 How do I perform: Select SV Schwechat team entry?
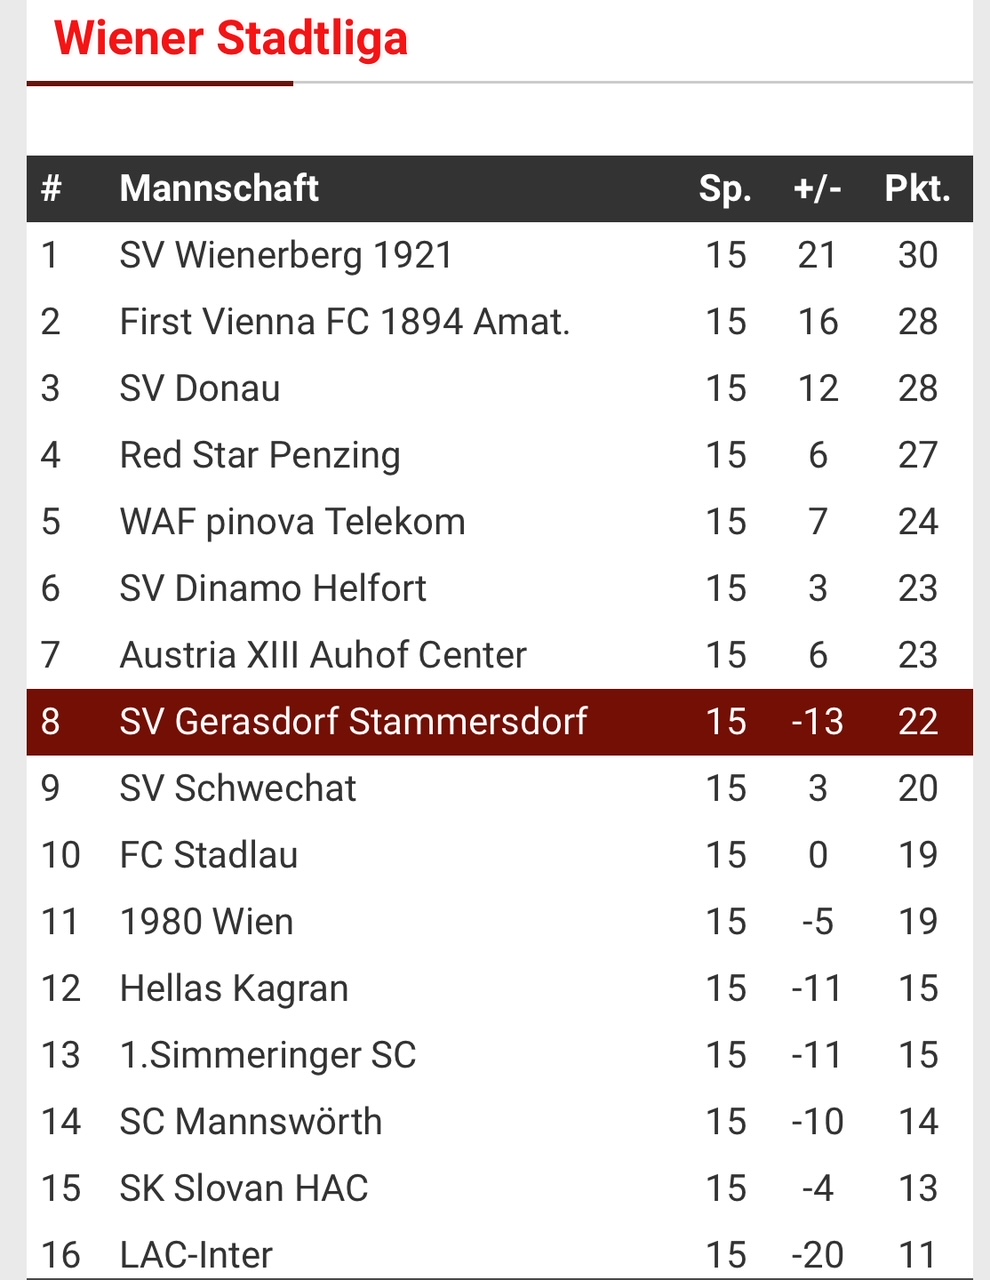click(499, 788)
